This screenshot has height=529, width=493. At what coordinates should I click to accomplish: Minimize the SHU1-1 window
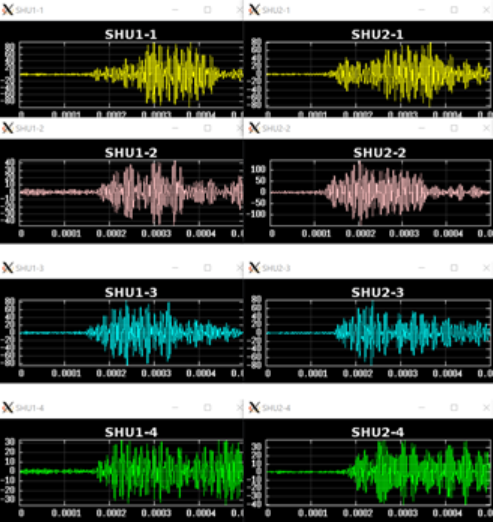tap(175, 10)
